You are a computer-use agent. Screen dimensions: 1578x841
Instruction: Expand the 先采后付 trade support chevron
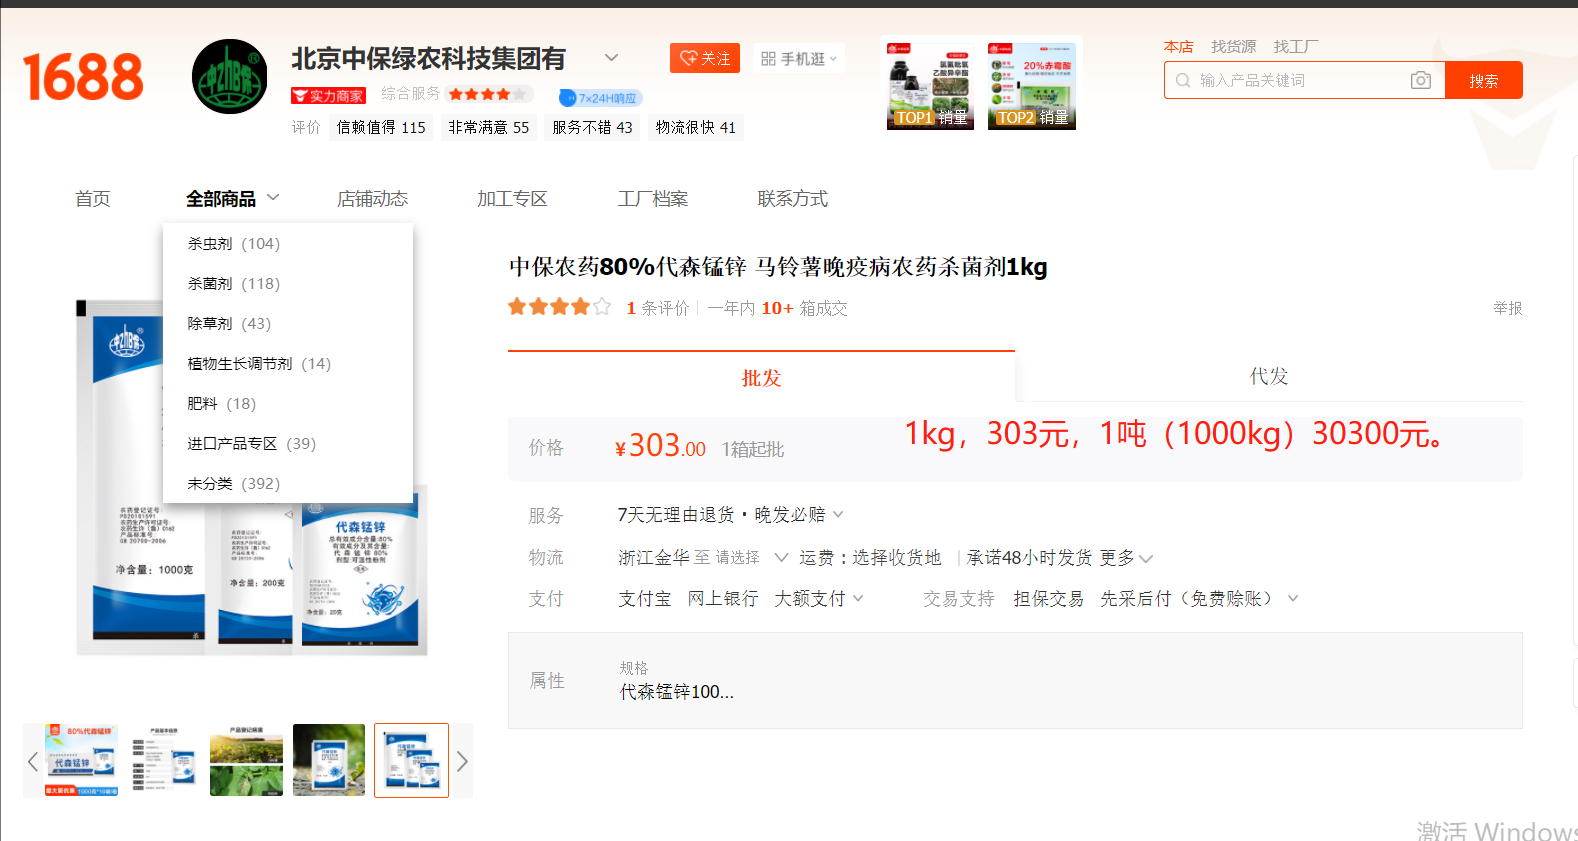coord(1293,598)
